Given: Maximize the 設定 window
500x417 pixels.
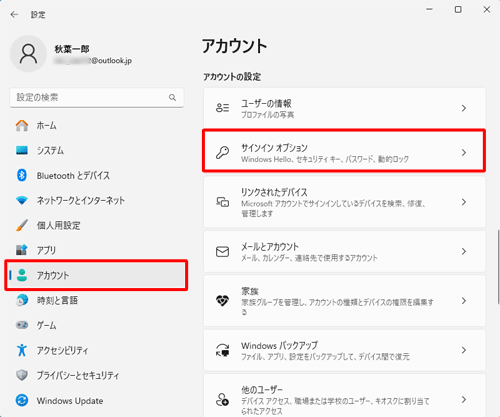Looking at the screenshot, I should point(458,10).
